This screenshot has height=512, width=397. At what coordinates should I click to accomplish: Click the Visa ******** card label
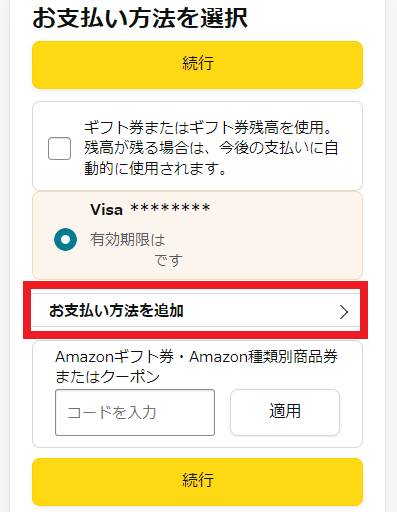pos(150,209)
